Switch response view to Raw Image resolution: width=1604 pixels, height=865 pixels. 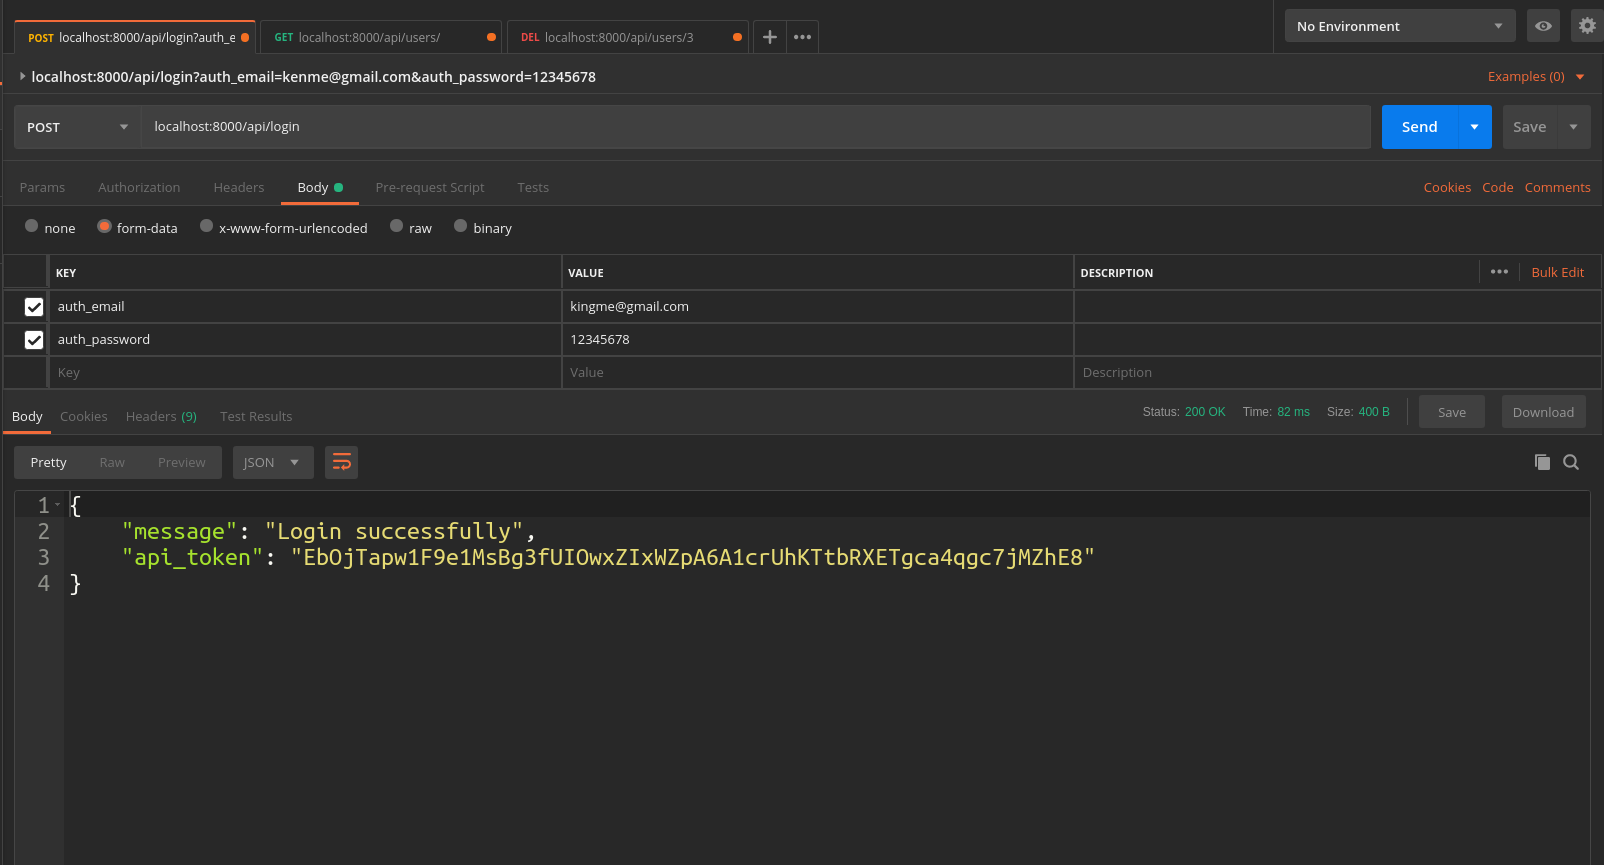(x=112, y=462)
